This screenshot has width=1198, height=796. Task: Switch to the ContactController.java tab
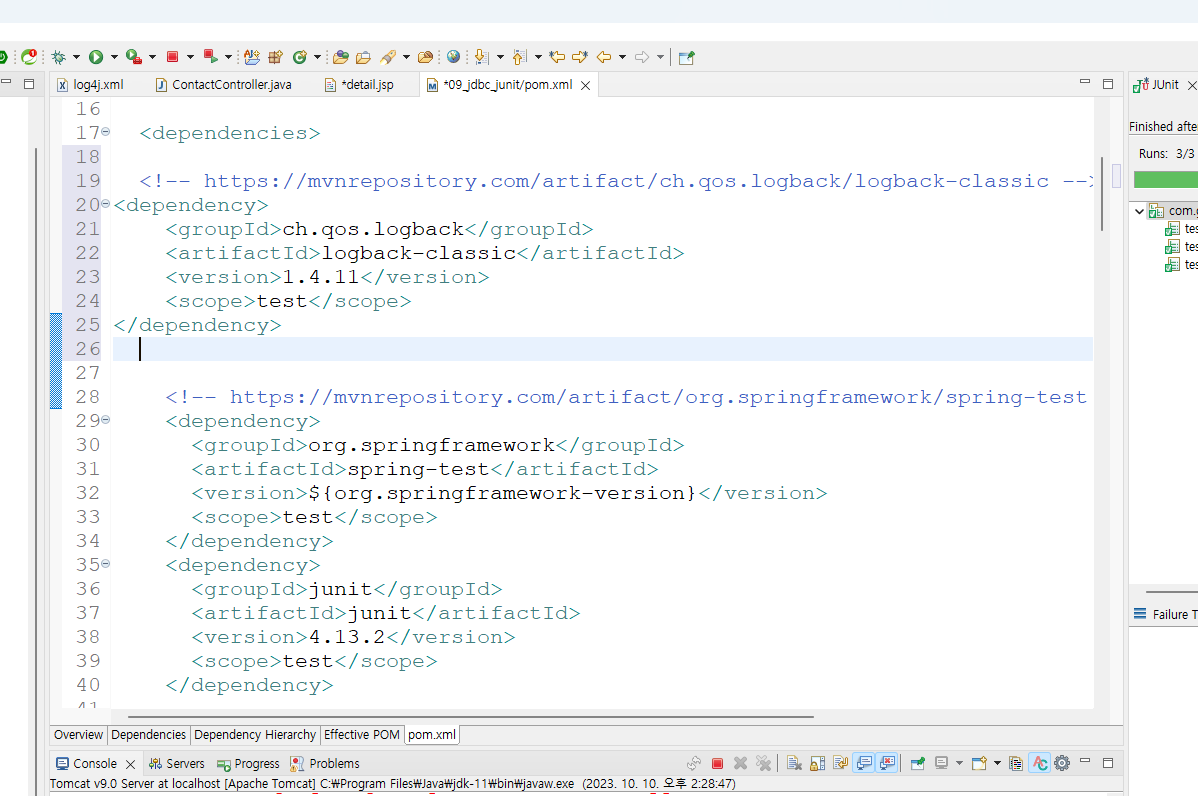223,85
